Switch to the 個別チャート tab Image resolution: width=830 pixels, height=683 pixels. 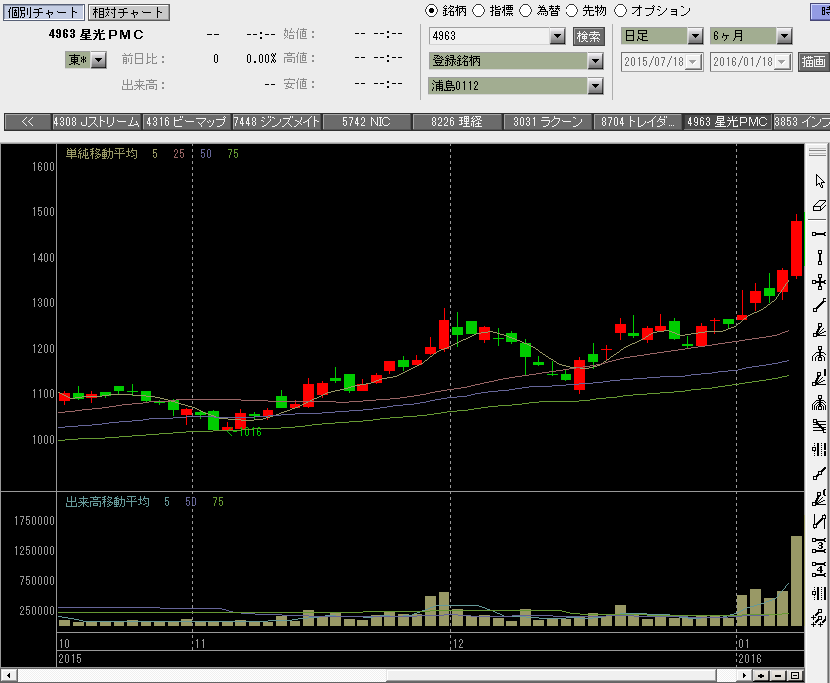point(44,12)
